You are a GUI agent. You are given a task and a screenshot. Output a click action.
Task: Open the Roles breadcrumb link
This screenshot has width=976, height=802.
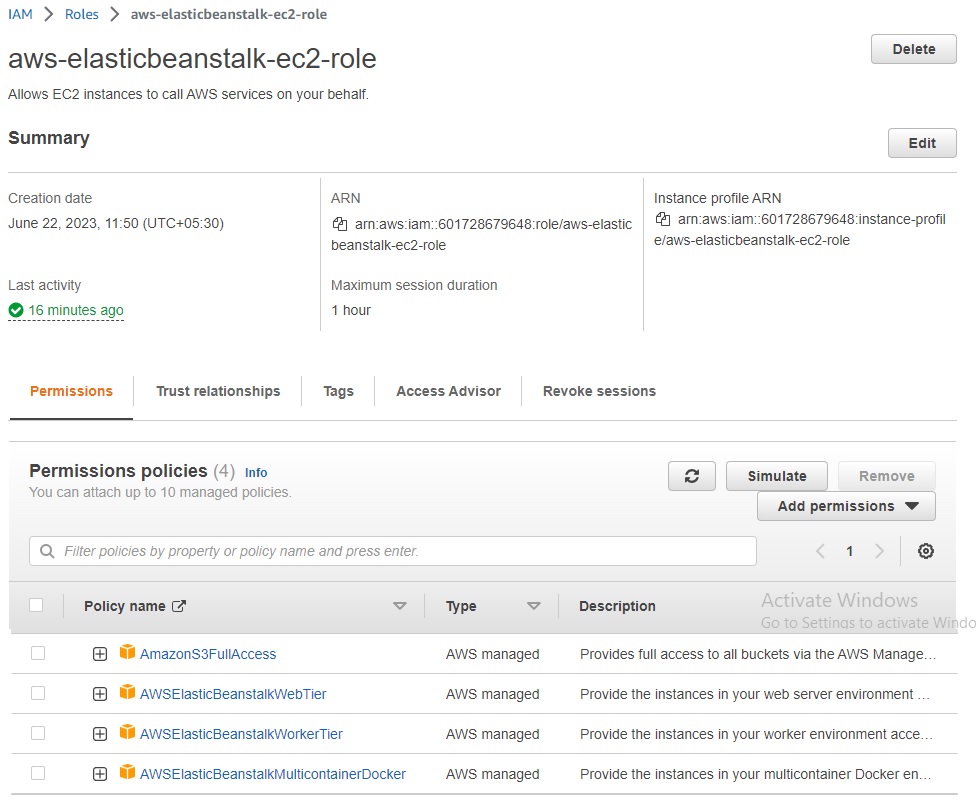click(82, 14)
